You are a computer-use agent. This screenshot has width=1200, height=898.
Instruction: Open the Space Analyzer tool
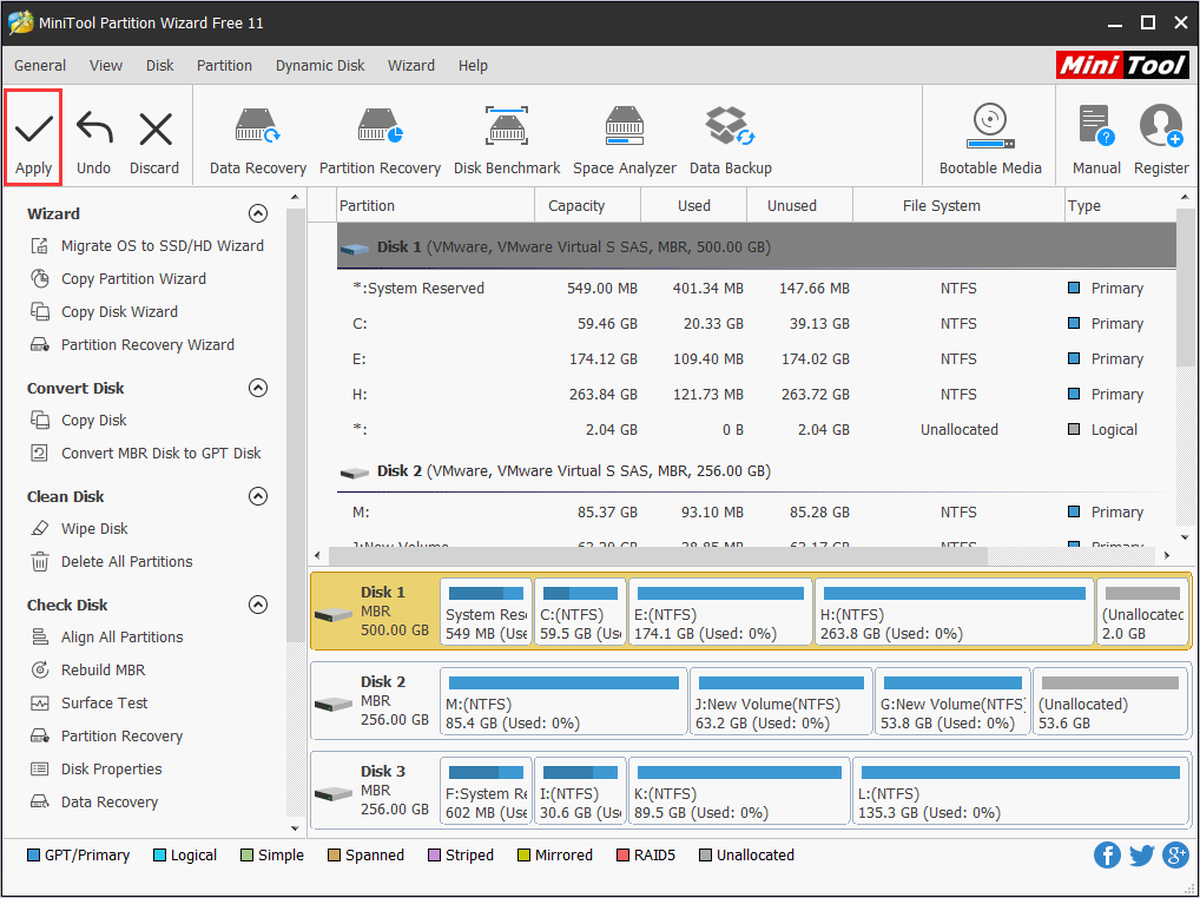click(625, 142)
